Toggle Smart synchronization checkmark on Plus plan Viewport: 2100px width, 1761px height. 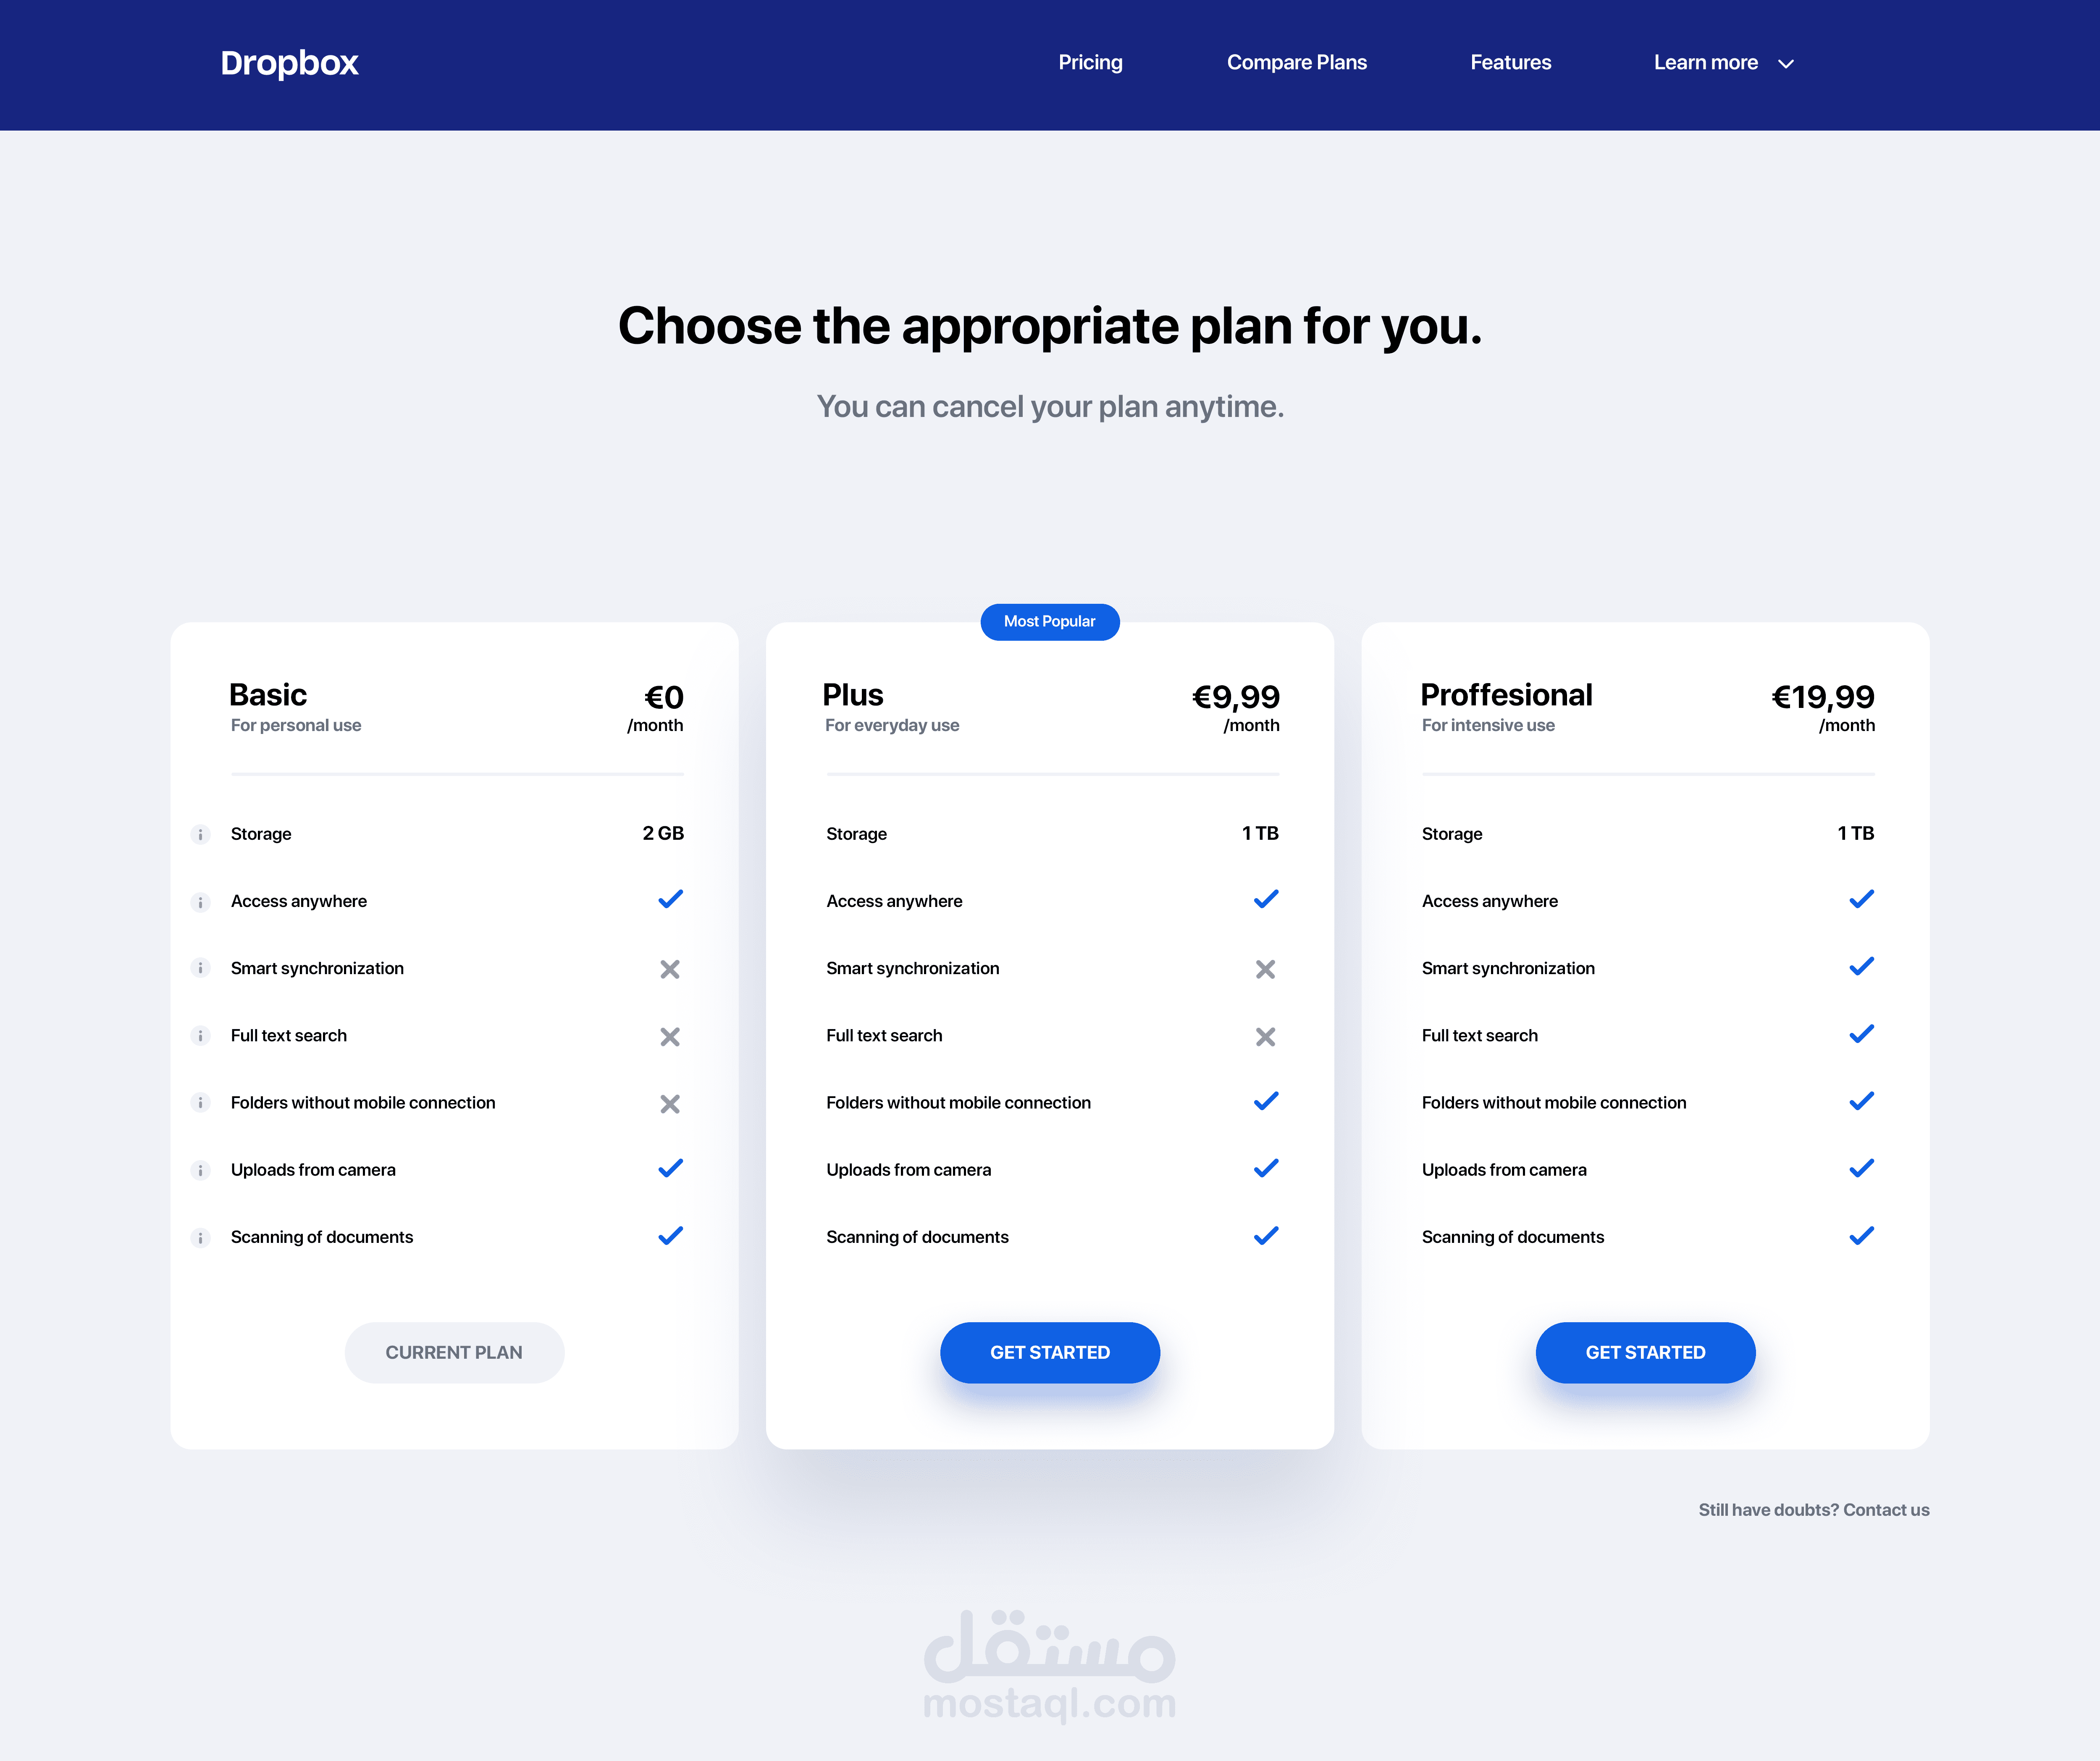(x=1265, y=968)
